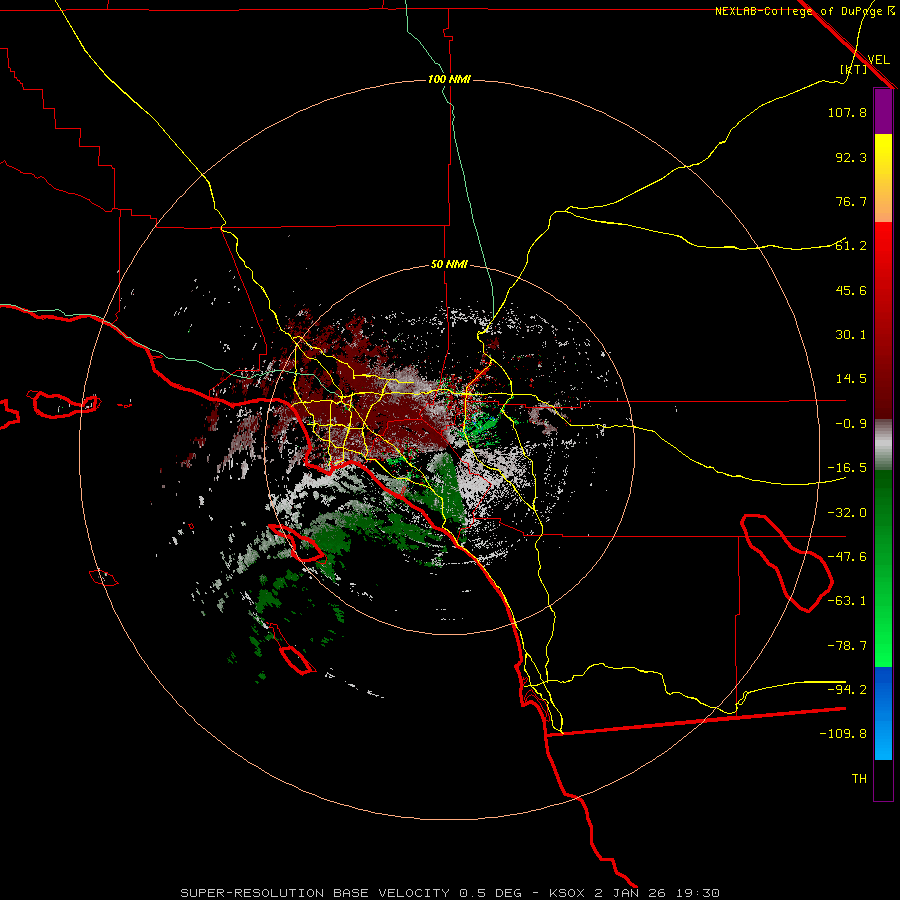Click the -109.8 velocity scale value
This screenshot has height=900, width=900.
[x=843, y=734]
